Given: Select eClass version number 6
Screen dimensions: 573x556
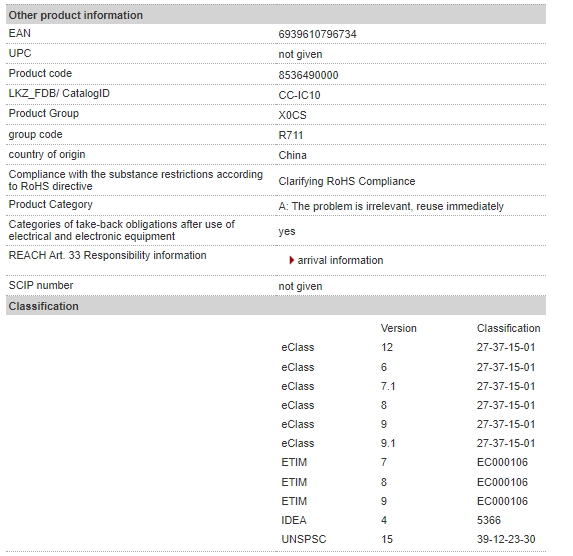Looking at the screenshot, I should click(x=384, y=367).
